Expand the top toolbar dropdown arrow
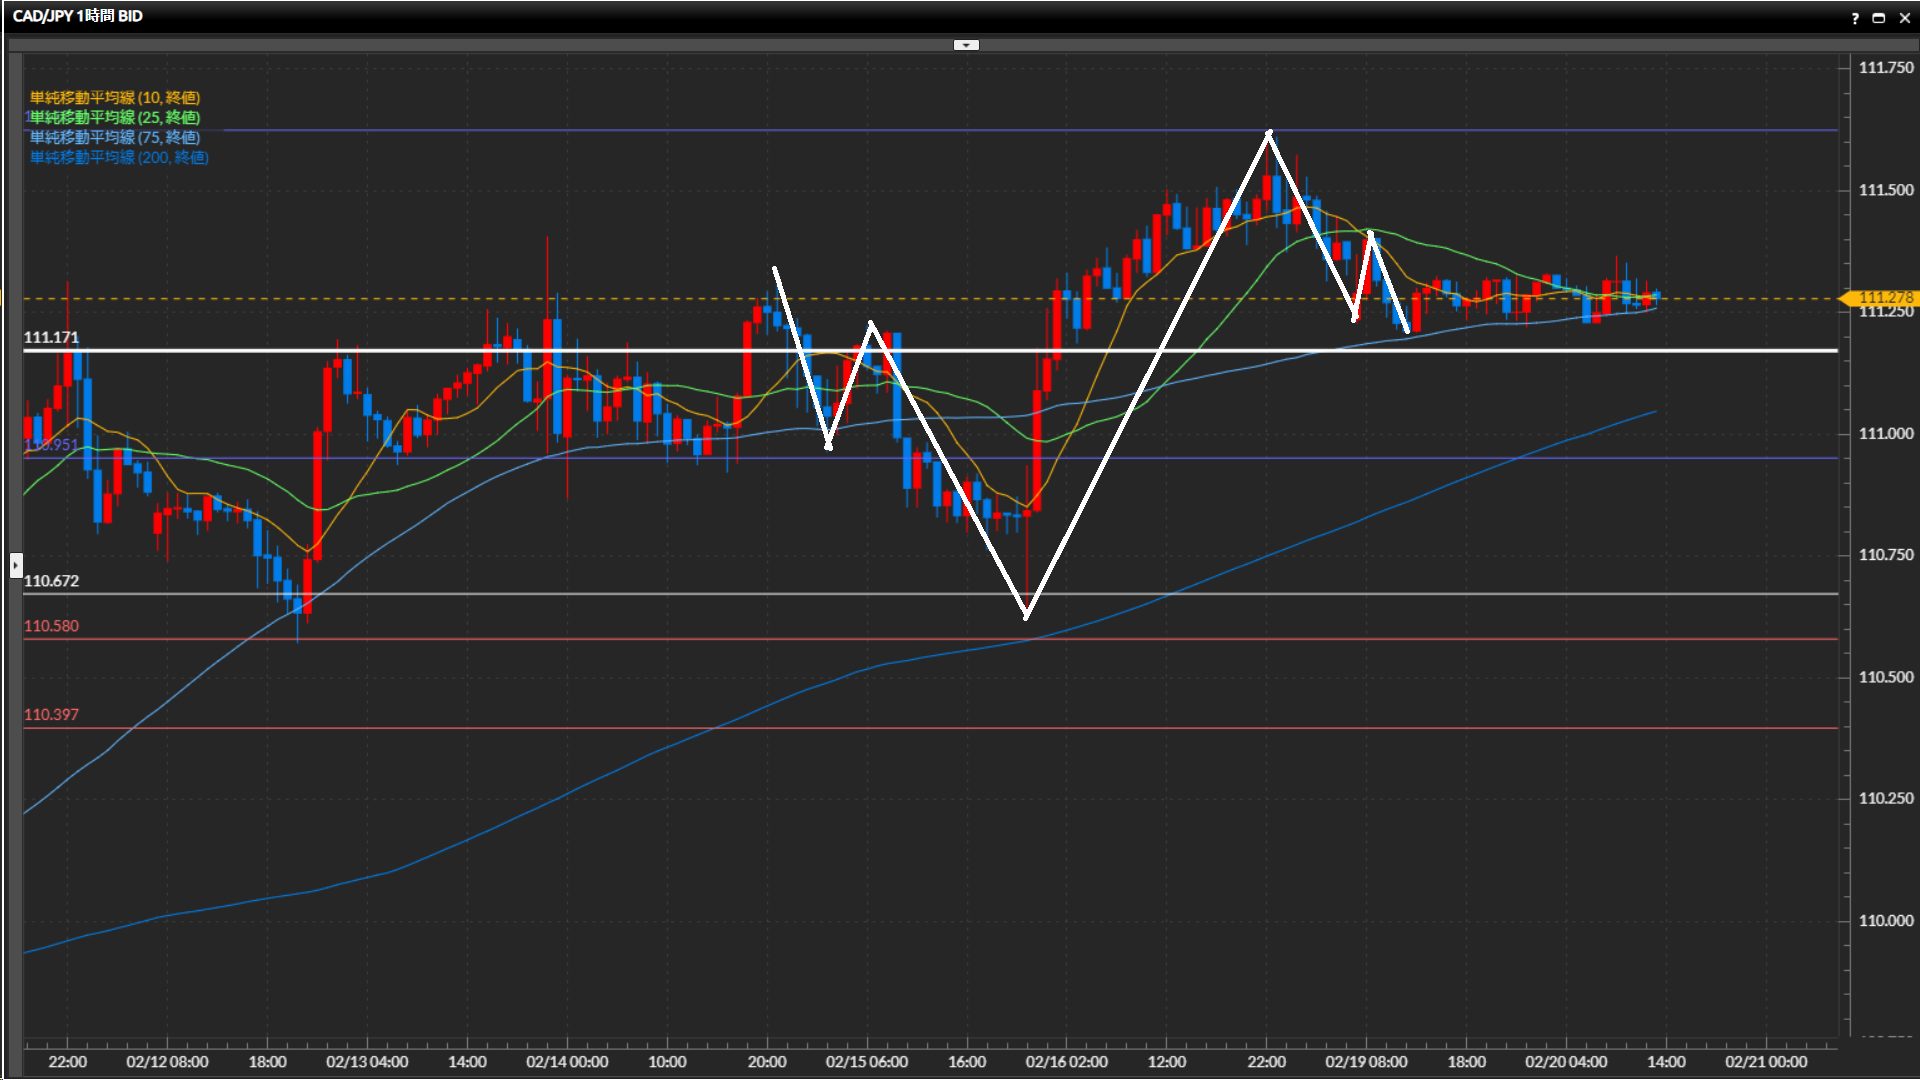This screenshot has height=1080, width=1920. (966, 45)
